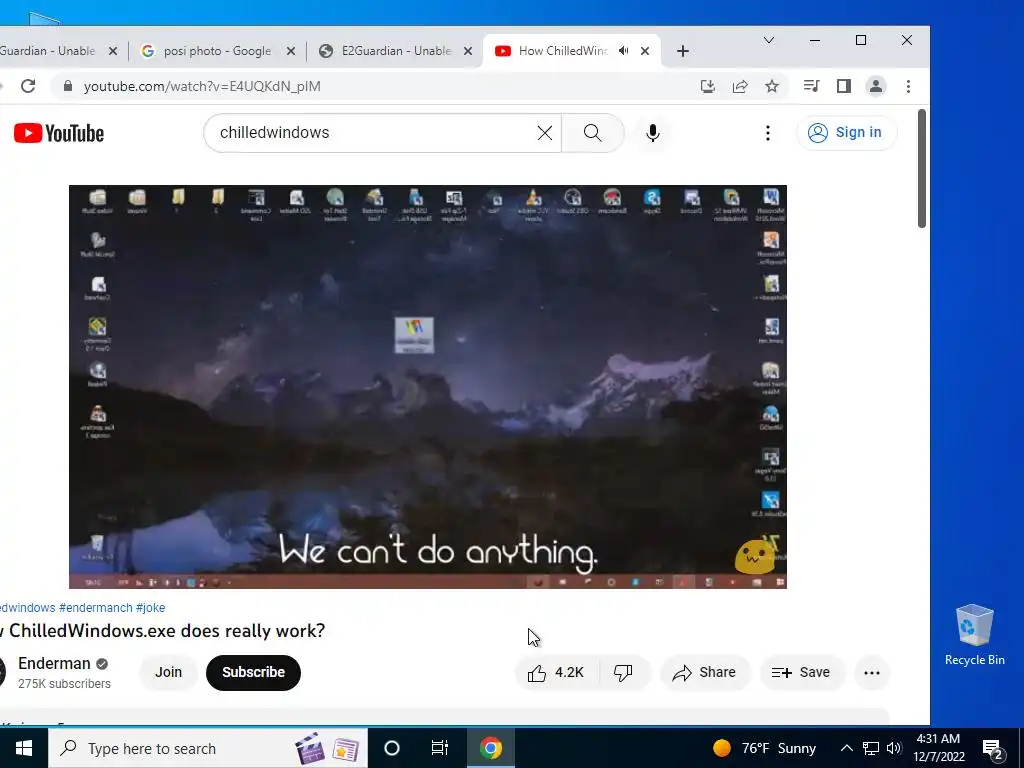Subscribe to the Enderman channel
Image resolution: width=1024 pixels, height=768 pixels.
253,673
